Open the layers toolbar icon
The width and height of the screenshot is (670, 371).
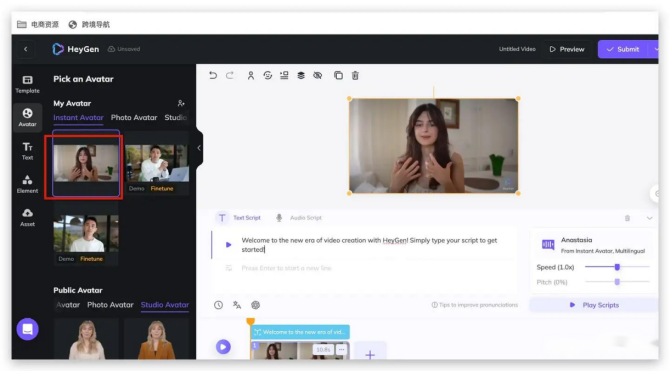coord(301,76)
